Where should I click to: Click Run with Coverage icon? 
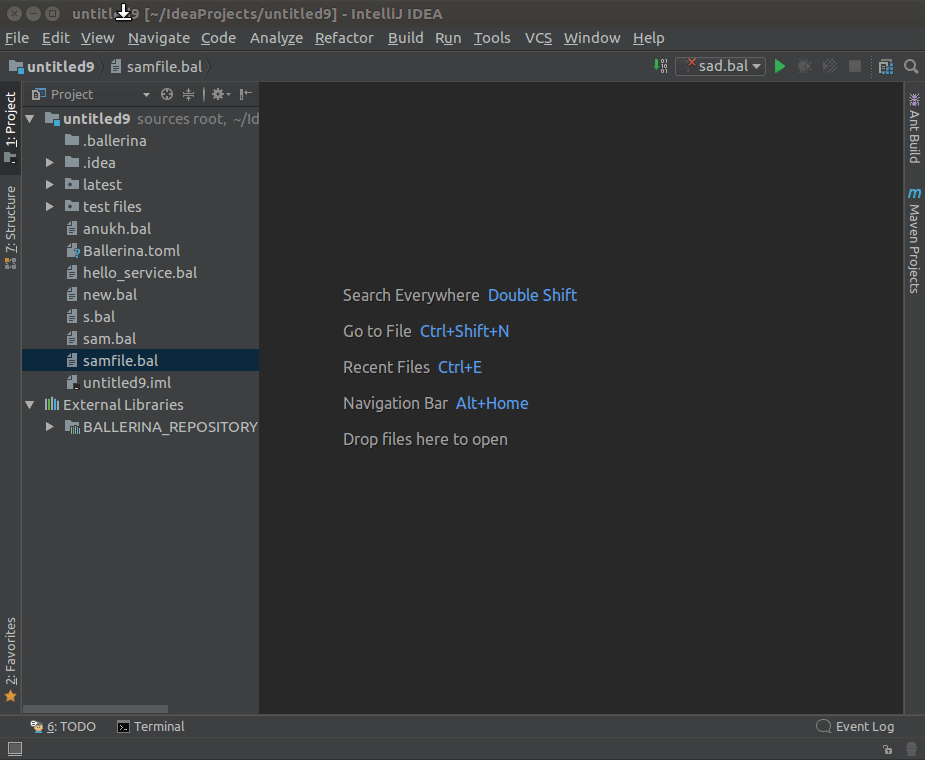pyautogui.click(x=830, y=66)
